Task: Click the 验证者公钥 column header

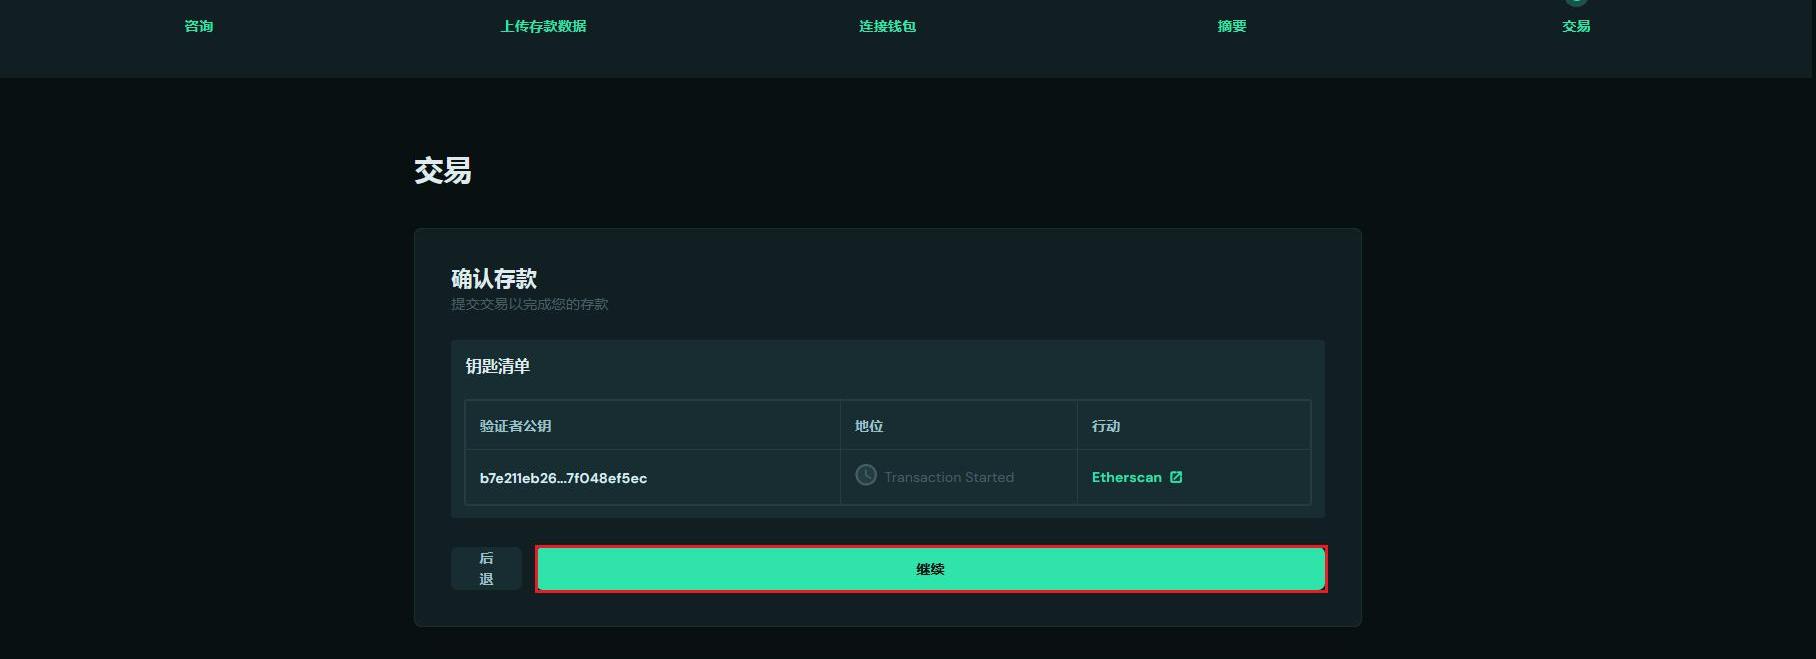Action: (515, 426)
